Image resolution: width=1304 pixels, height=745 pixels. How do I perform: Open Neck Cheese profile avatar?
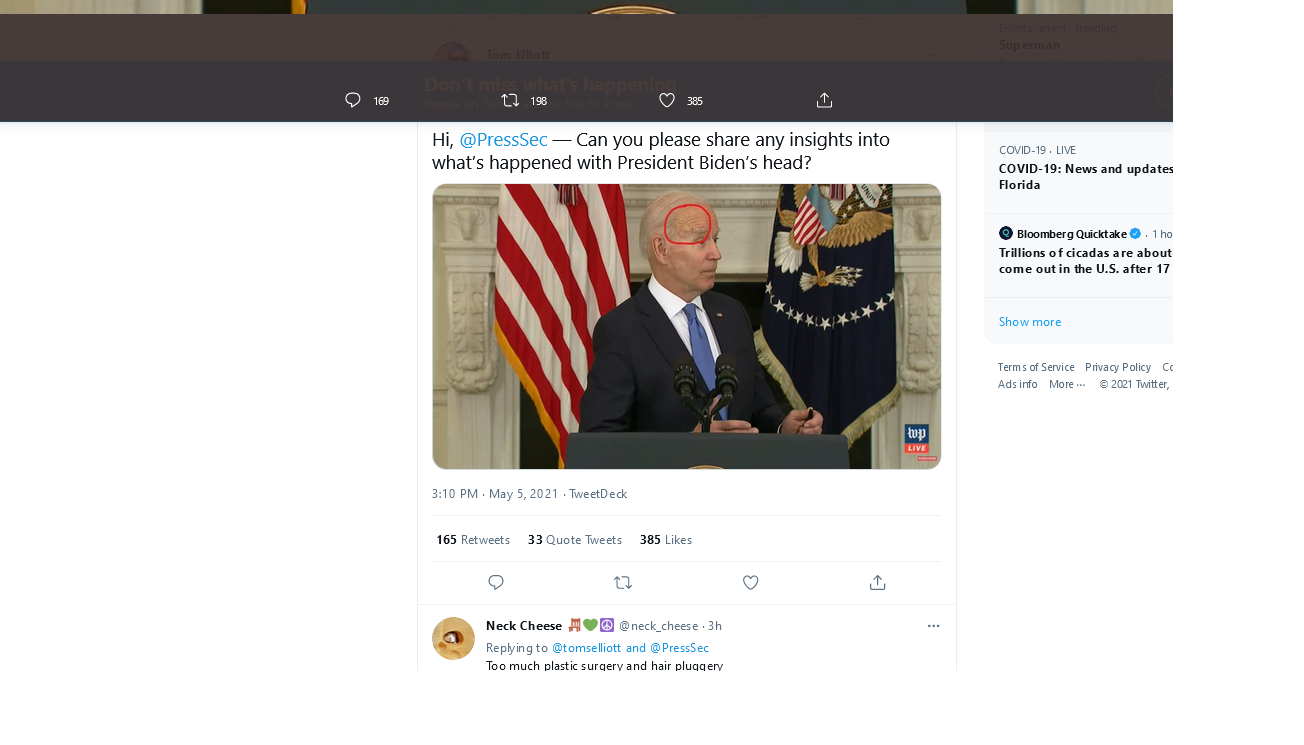click(453, 638)
